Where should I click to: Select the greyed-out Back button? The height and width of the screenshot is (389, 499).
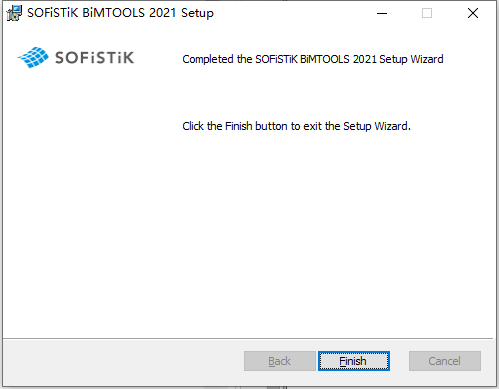point(280,361)
